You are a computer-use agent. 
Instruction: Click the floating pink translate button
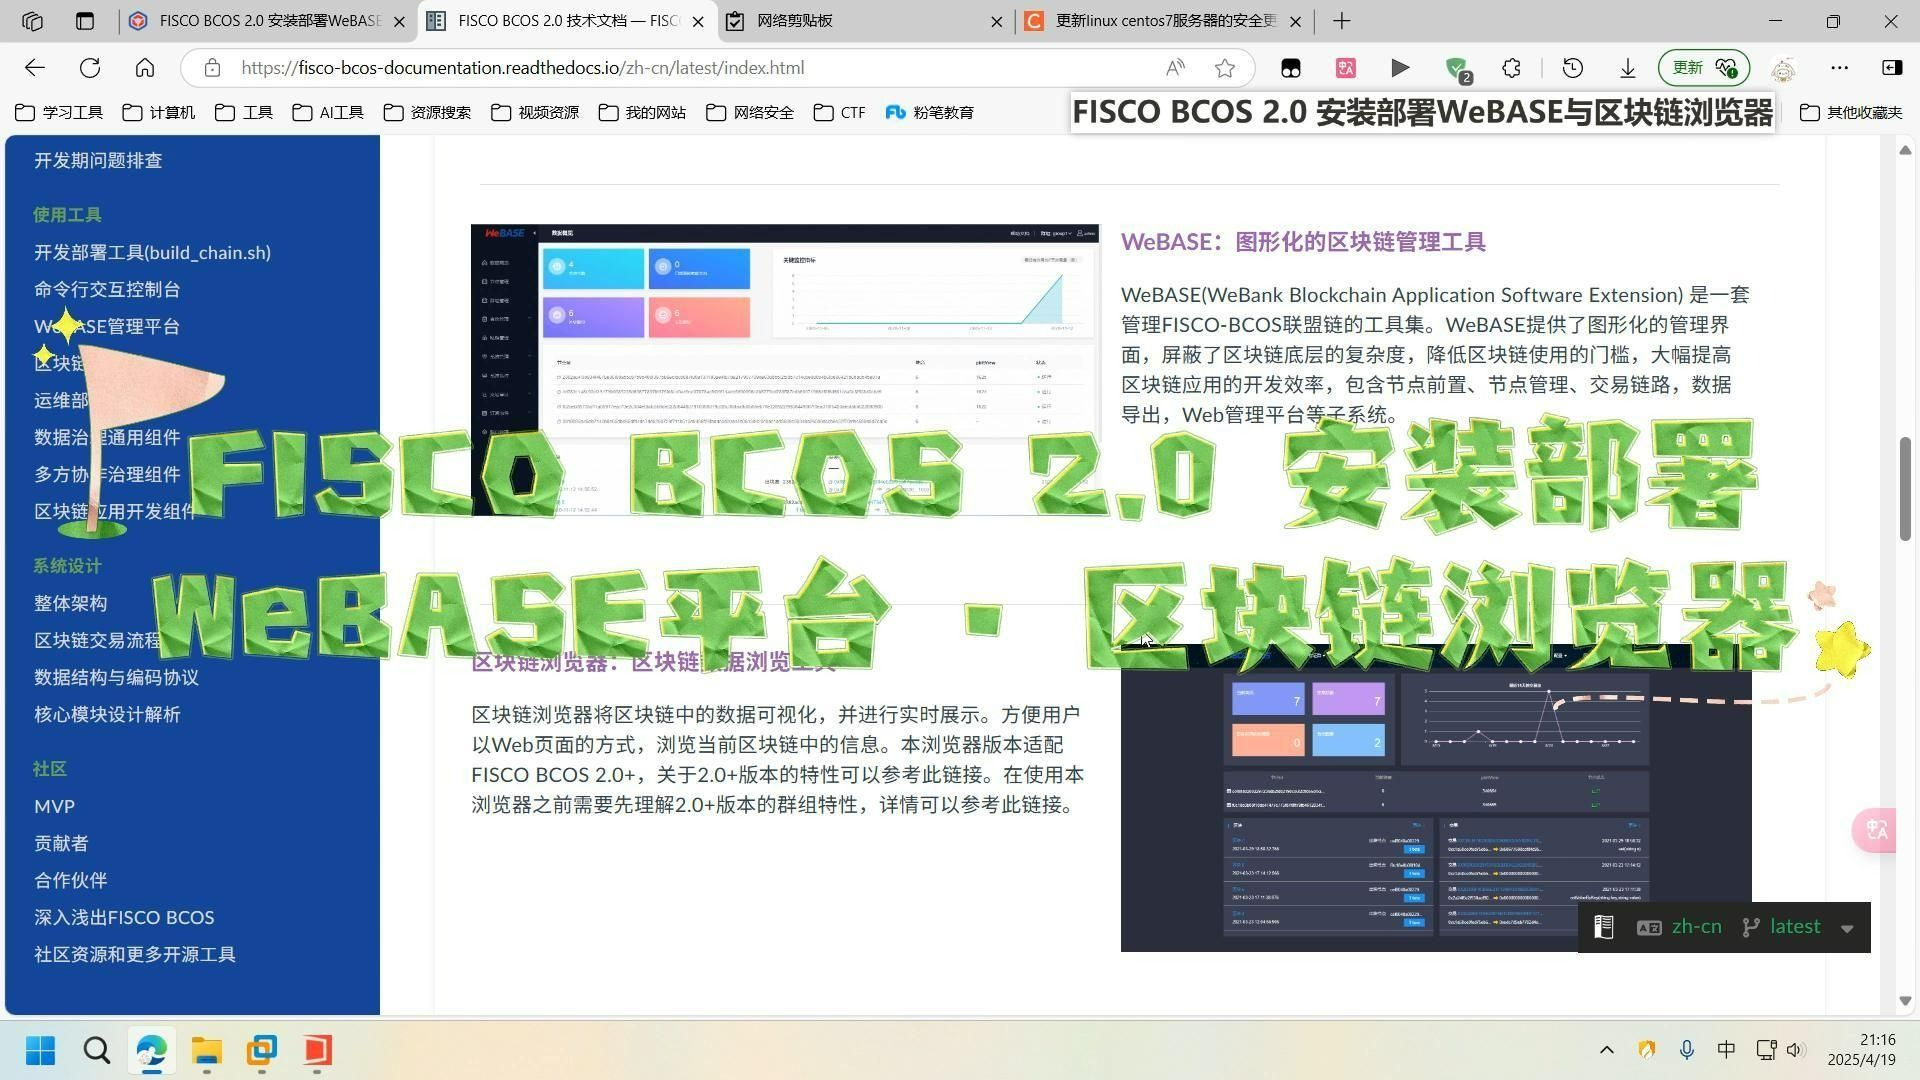pos(1876,830)
